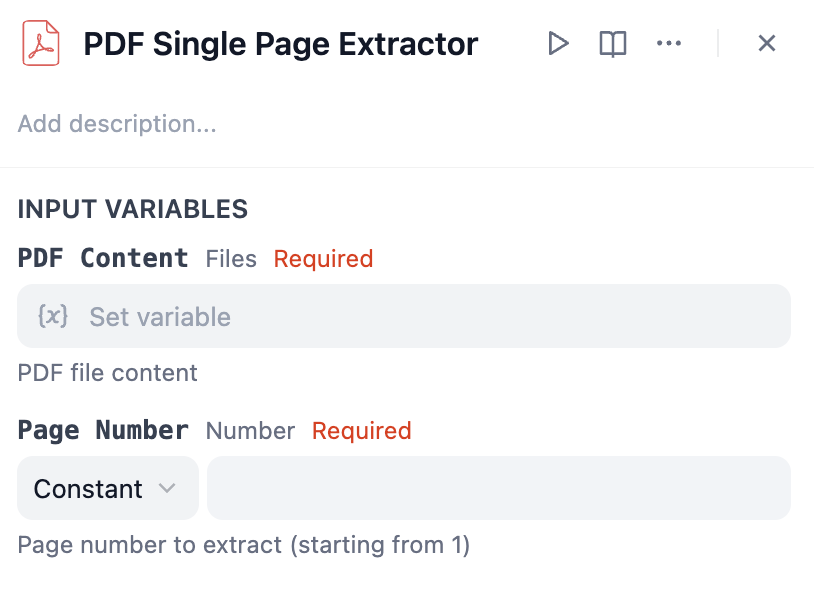The image size is (814, 594).
Task: Close the PDF Single Page Extractor panel
Action: point(767,43)
